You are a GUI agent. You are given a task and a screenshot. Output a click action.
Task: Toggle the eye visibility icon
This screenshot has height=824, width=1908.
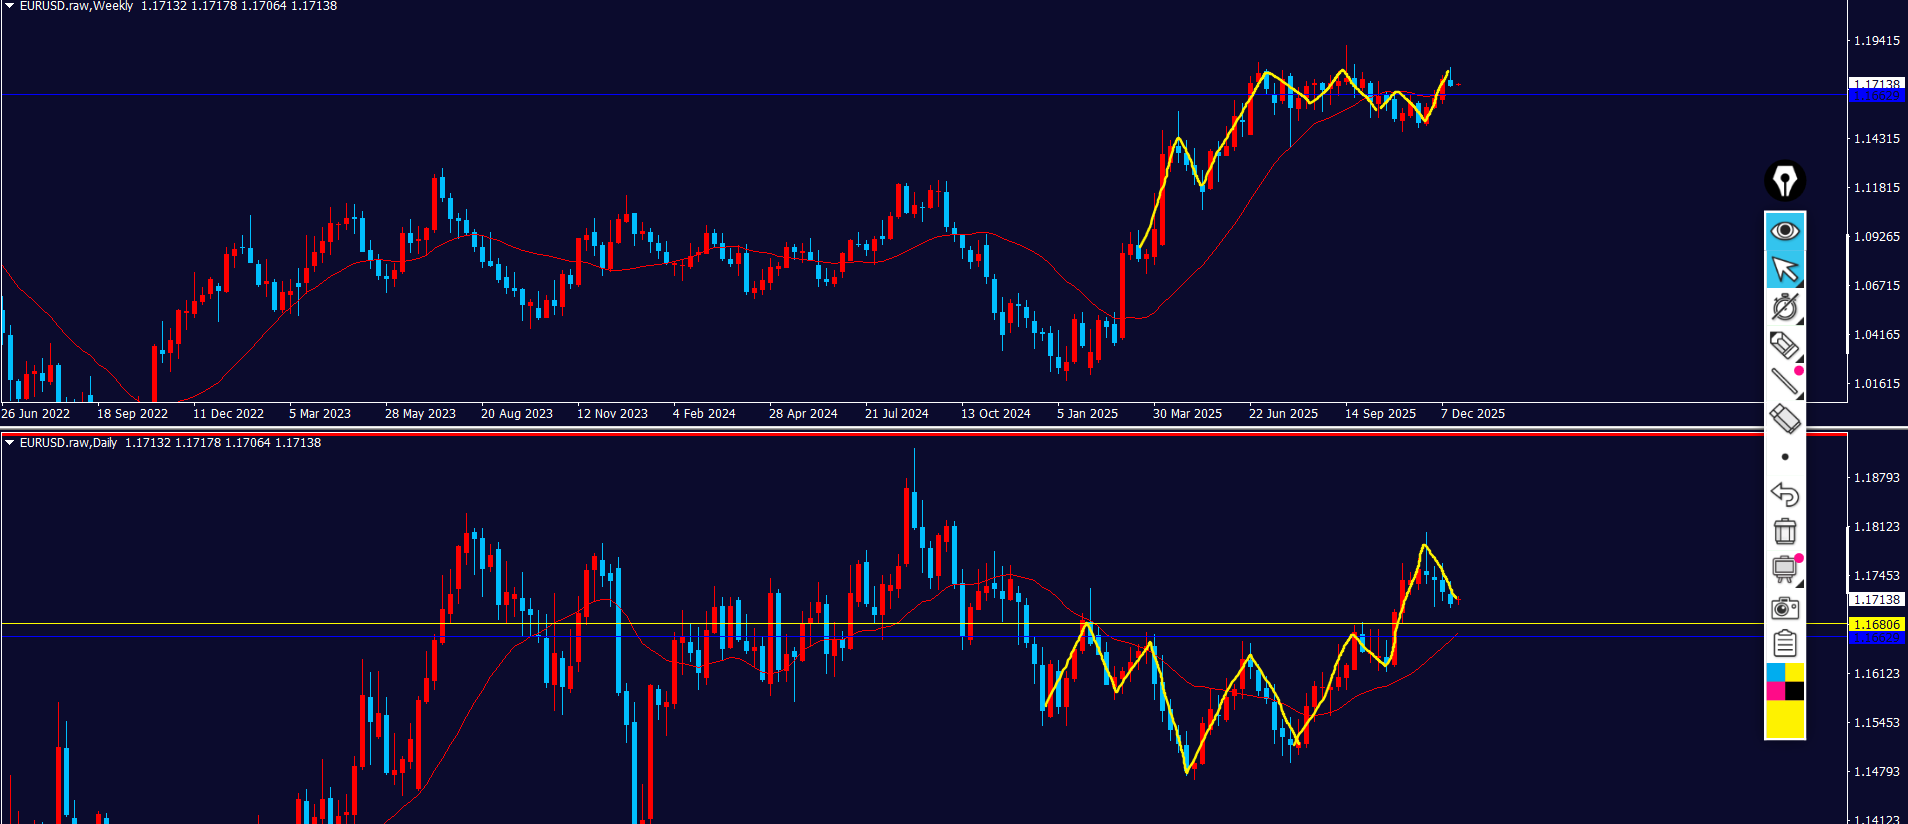click(1785, 231)
